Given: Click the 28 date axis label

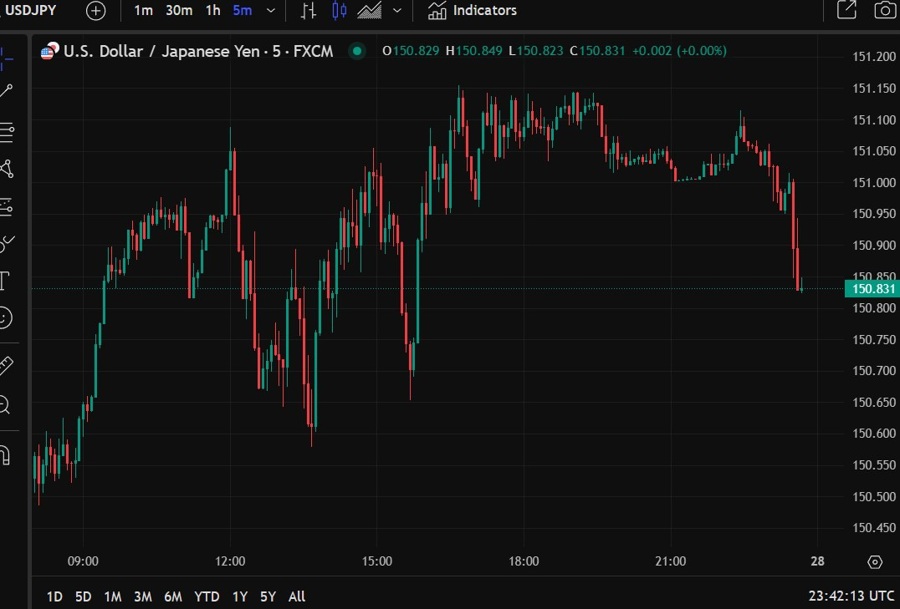Looking at the screenshot, I should coord(817,561).
